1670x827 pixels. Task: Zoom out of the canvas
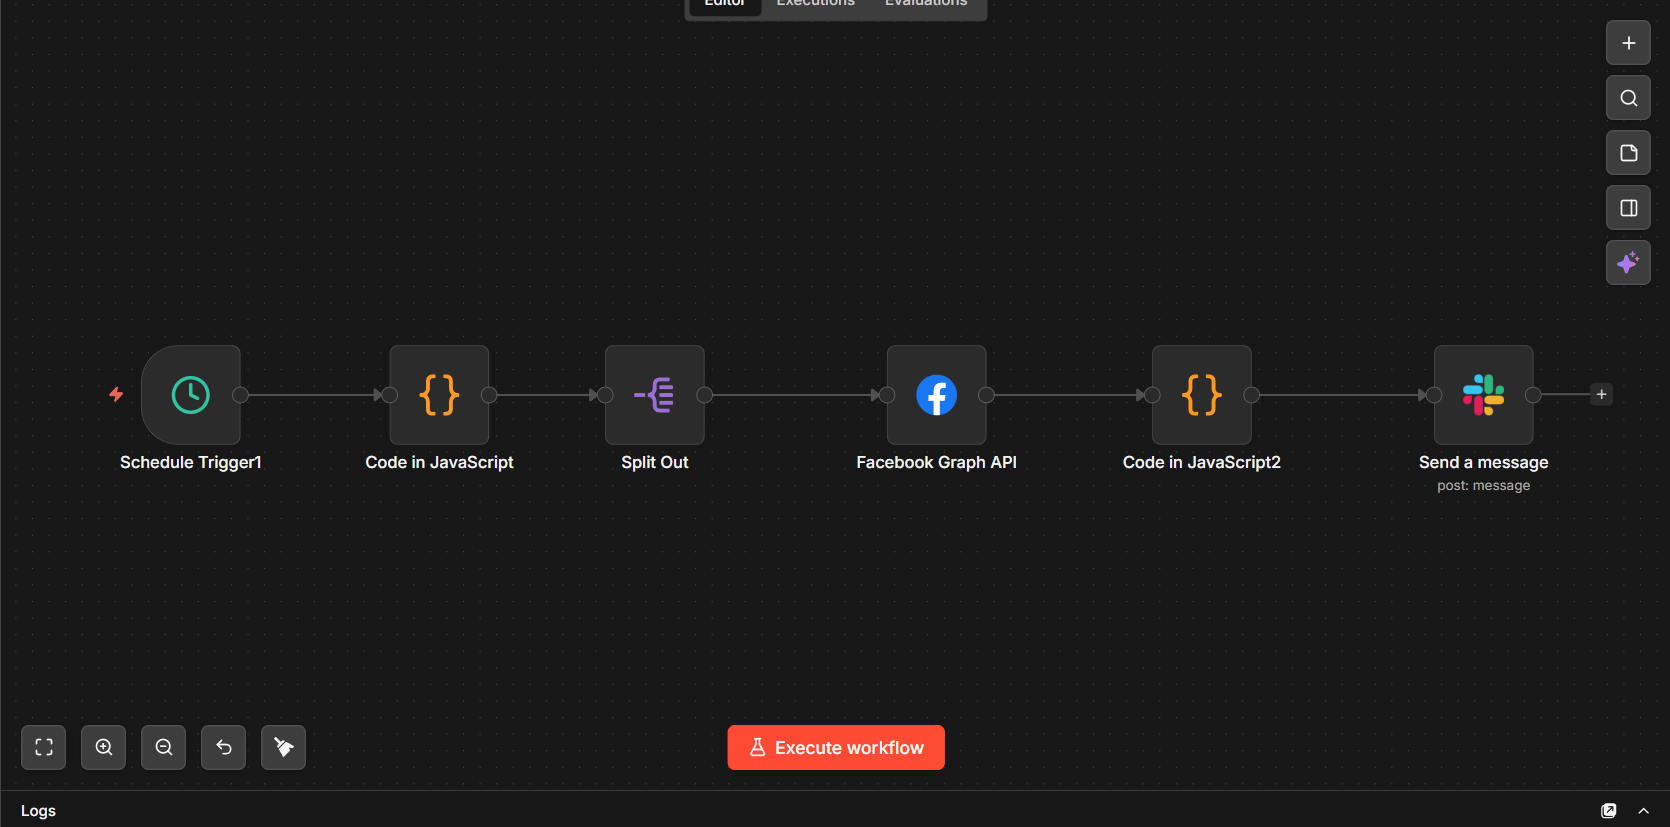pyautogui.click(x=164, y=747)
